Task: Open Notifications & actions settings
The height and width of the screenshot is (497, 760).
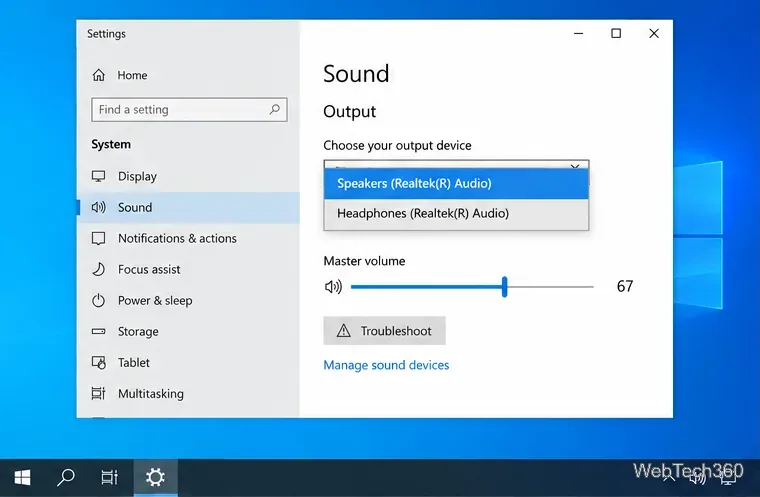Action: coord(188,239)
